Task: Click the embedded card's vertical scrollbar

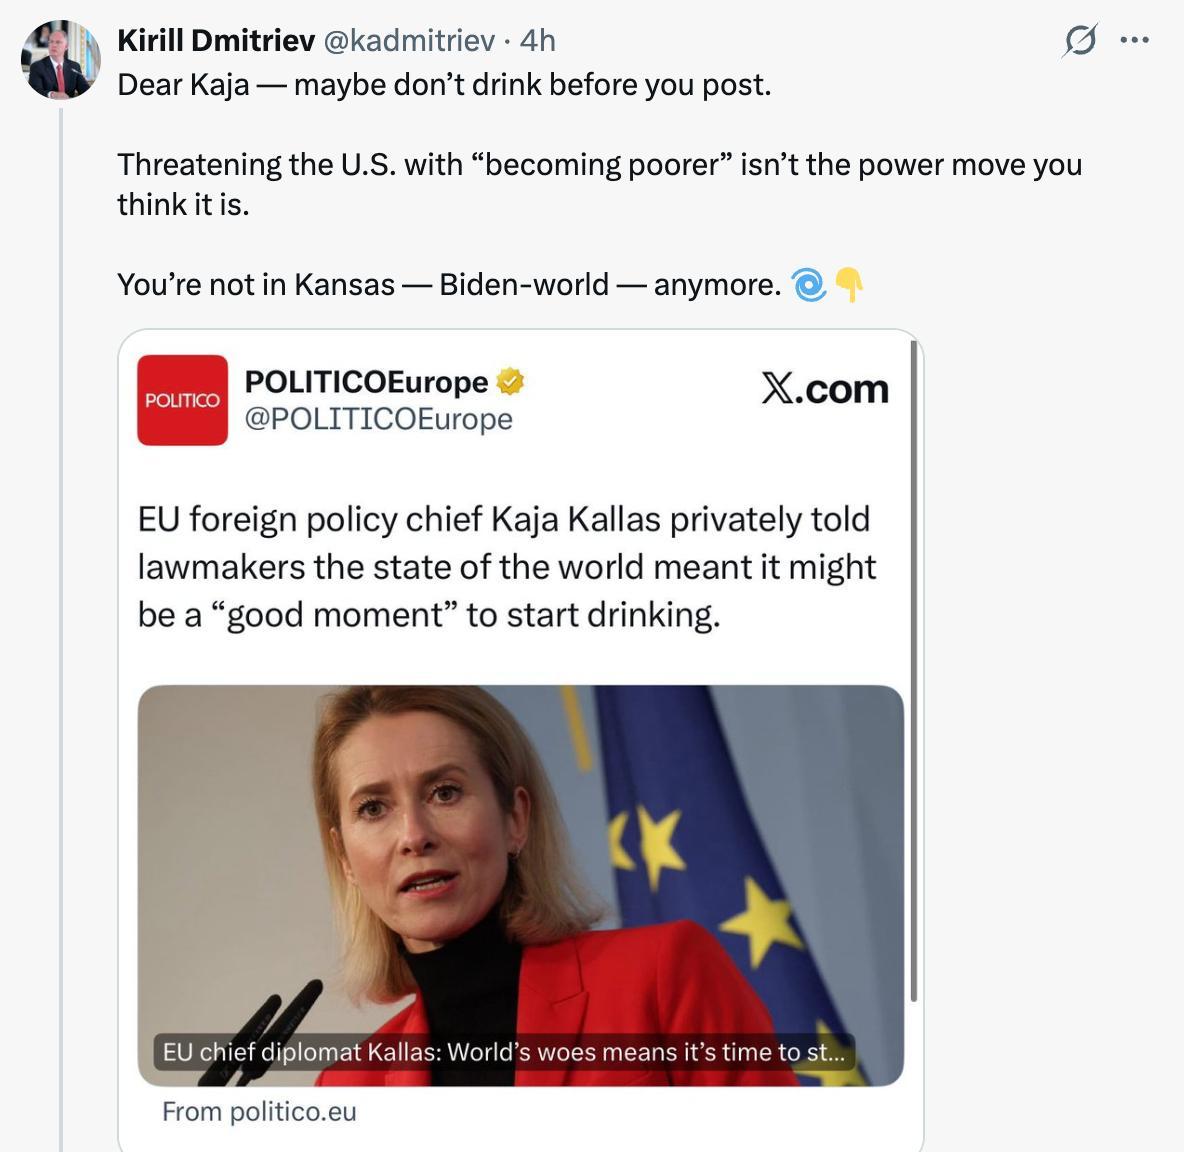Action: pos(914,670)
